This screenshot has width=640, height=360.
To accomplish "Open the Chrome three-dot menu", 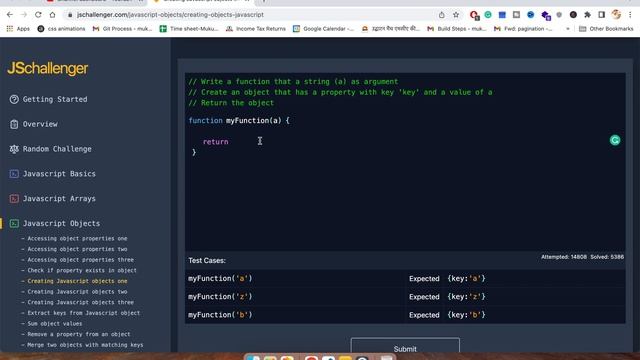I will click(x=630, y=15).
